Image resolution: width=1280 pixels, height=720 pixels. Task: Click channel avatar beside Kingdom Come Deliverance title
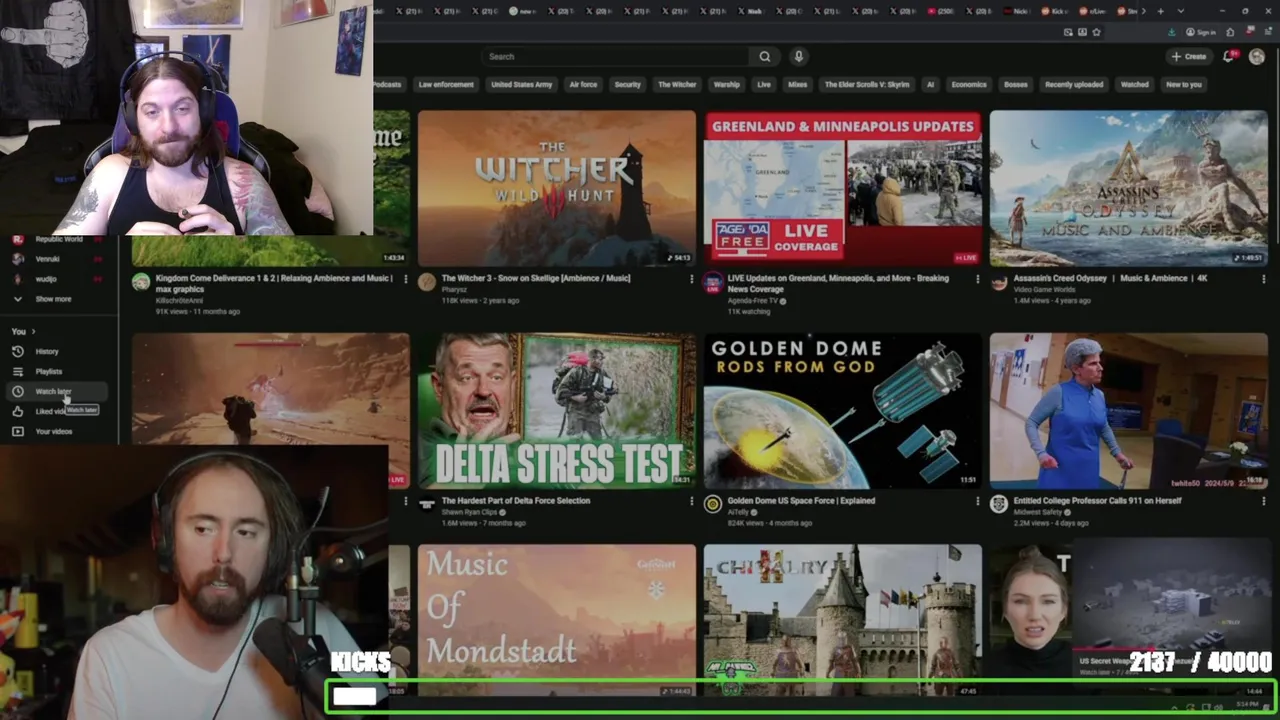pos(141,282)
